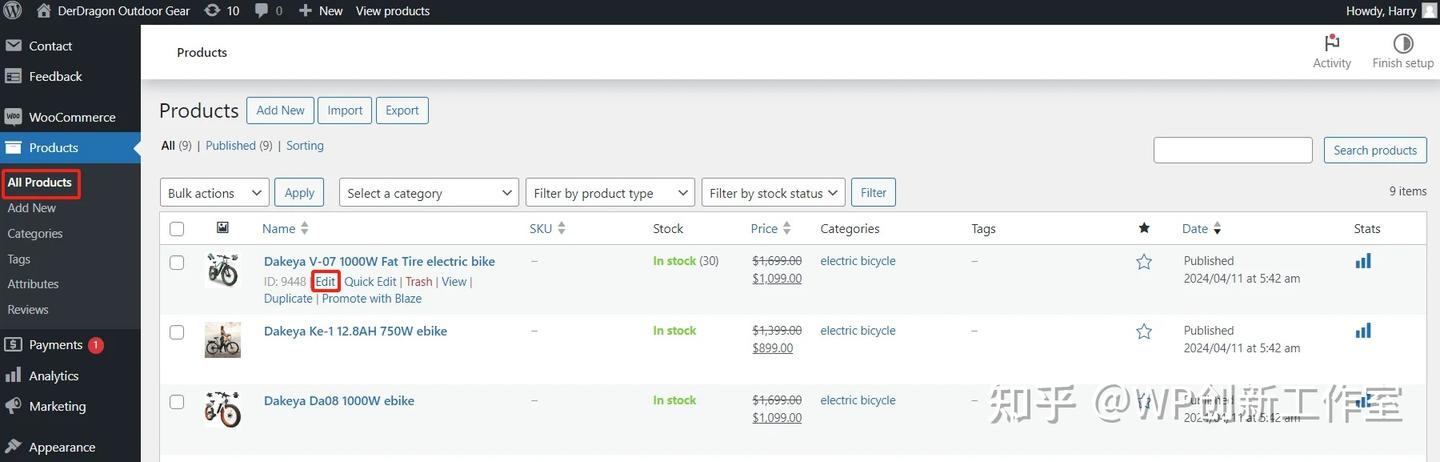The height and width of the screenshot is (462, 1440).
Task: Tick the Dakeya Da08 1000W ebike checkbox
Action: pos(177,401)
